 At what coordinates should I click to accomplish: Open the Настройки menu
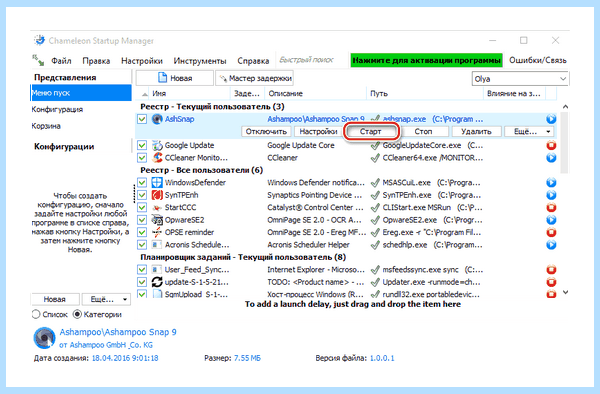click(142, 60)
